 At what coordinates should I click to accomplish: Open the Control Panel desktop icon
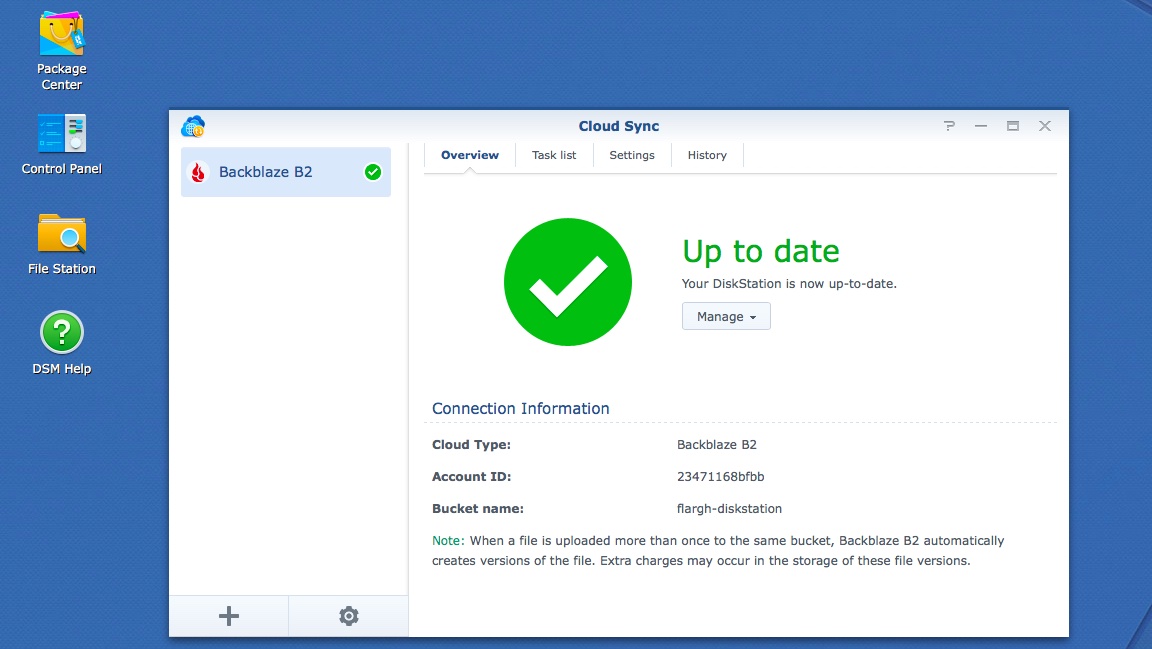click(x=62, y=133)
